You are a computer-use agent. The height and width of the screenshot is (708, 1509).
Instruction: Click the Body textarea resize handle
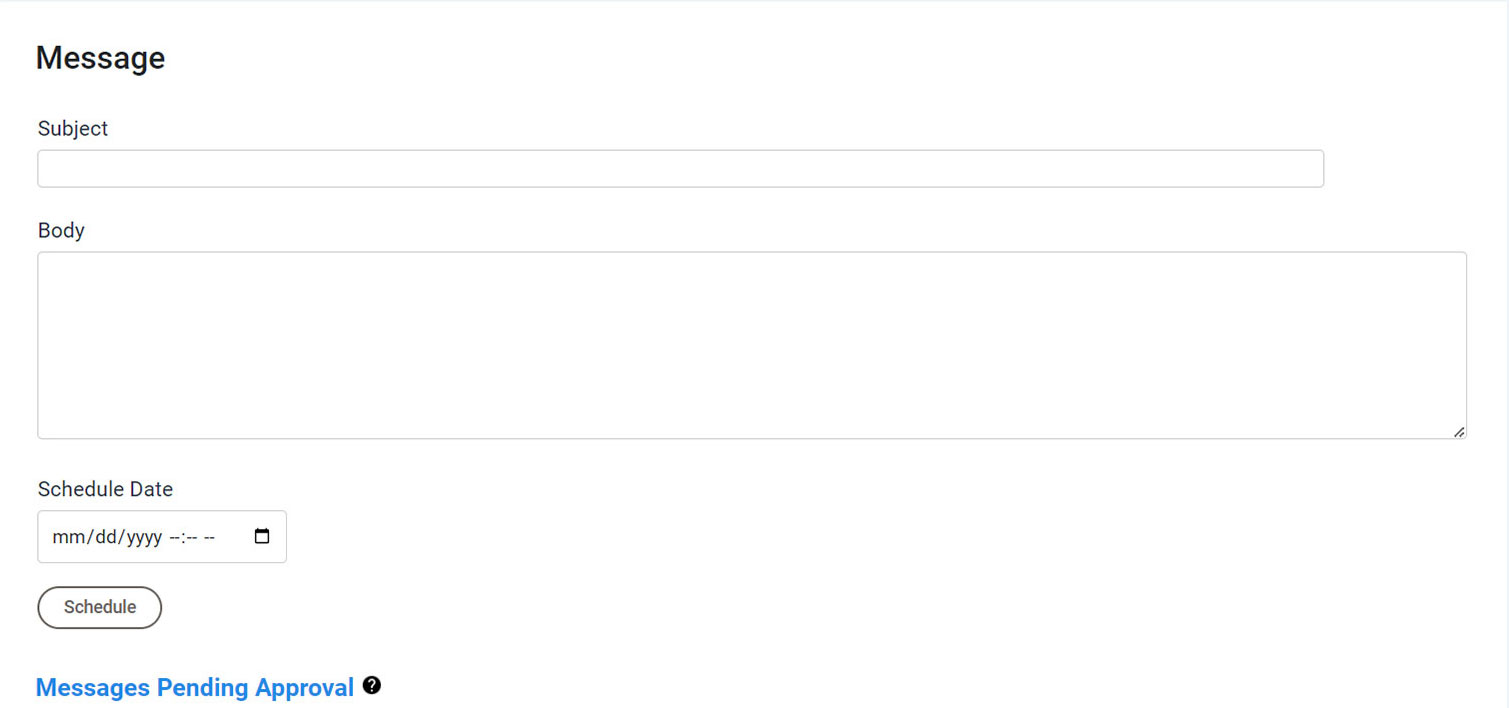1458,431
